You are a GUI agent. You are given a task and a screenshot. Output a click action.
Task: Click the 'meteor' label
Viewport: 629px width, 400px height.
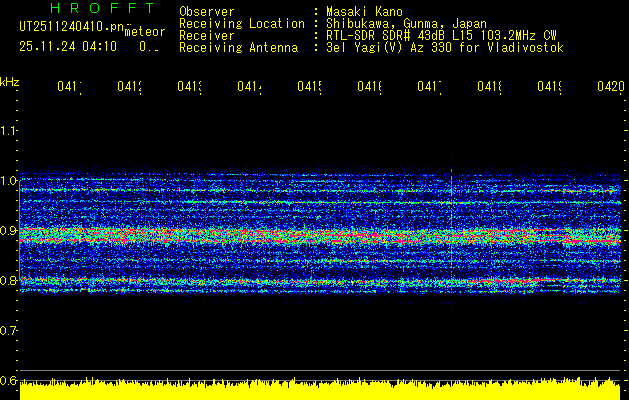pyautogui.click(x=143, y=33)
